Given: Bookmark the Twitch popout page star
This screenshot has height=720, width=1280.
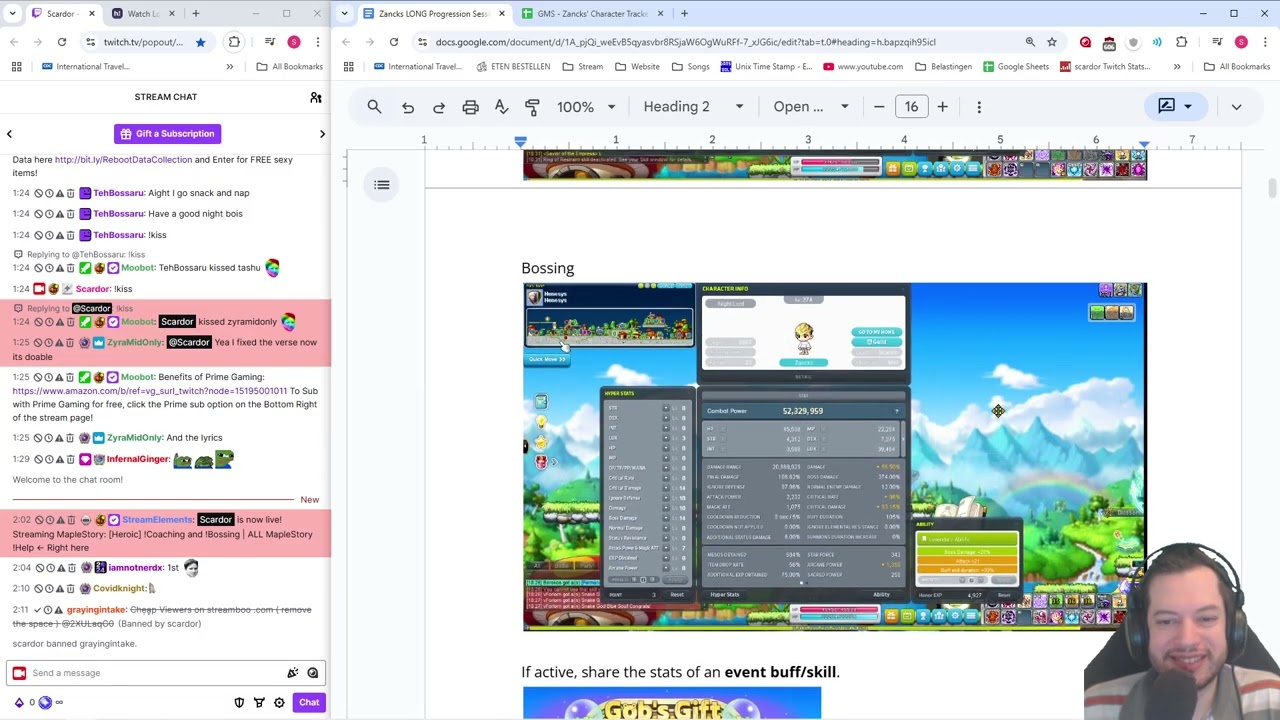Looking at the screenshot, I should pos(200,42).
